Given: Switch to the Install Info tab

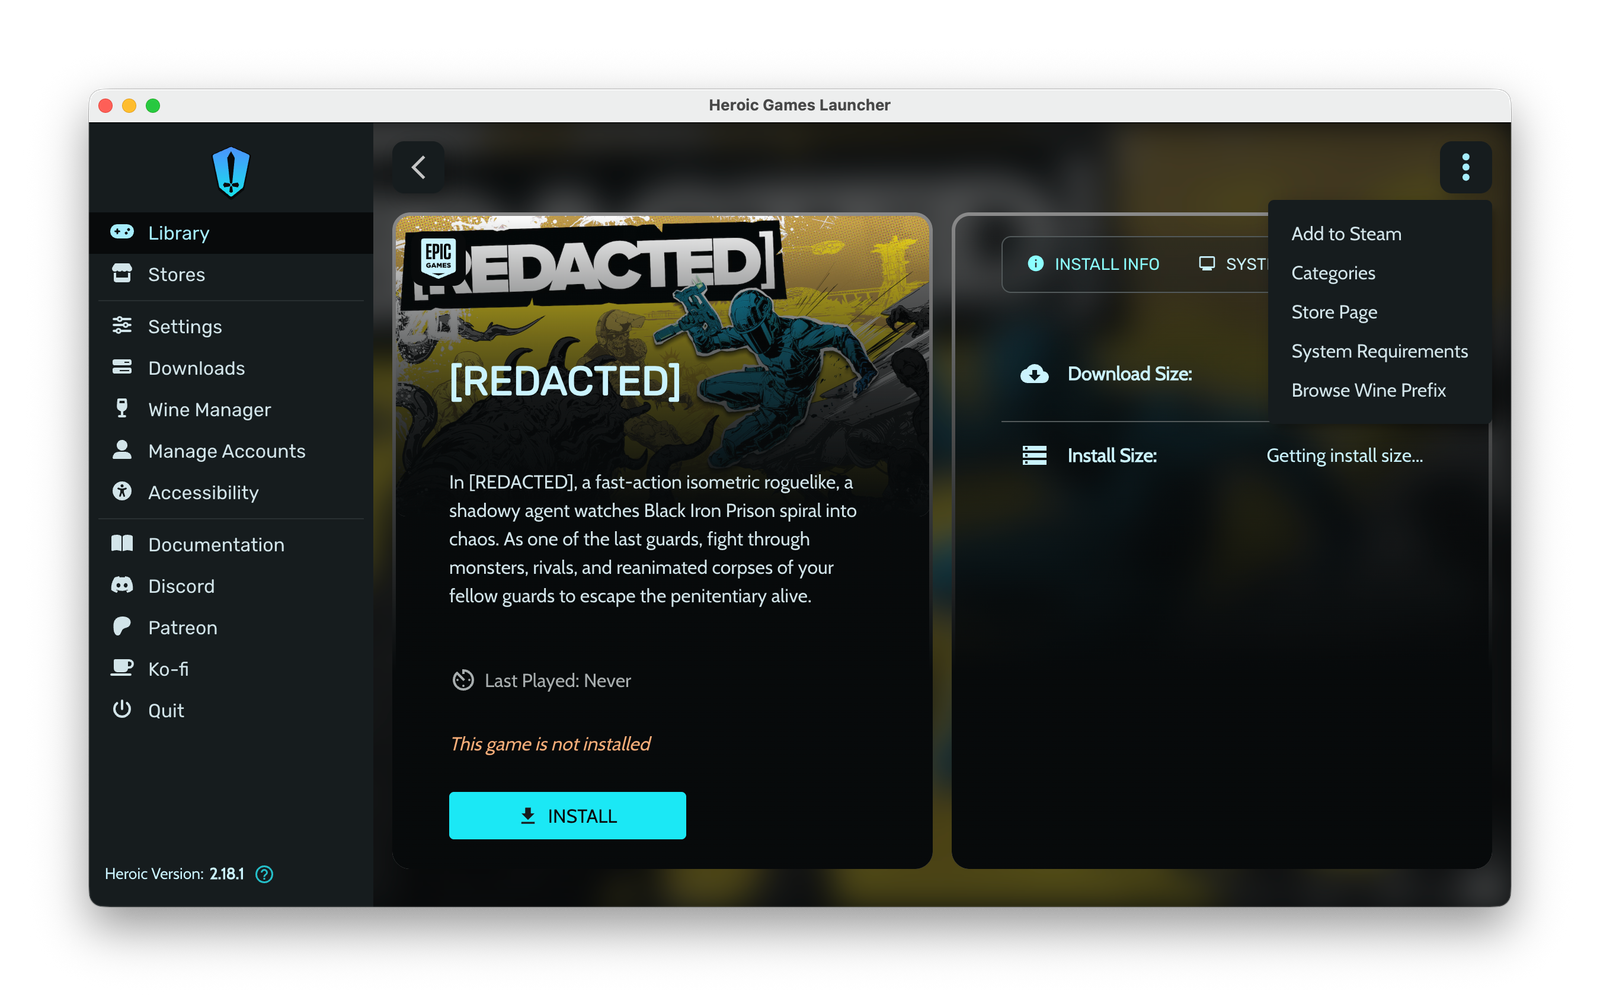Looking at the screenshot, I should [x=1094, y=264].
